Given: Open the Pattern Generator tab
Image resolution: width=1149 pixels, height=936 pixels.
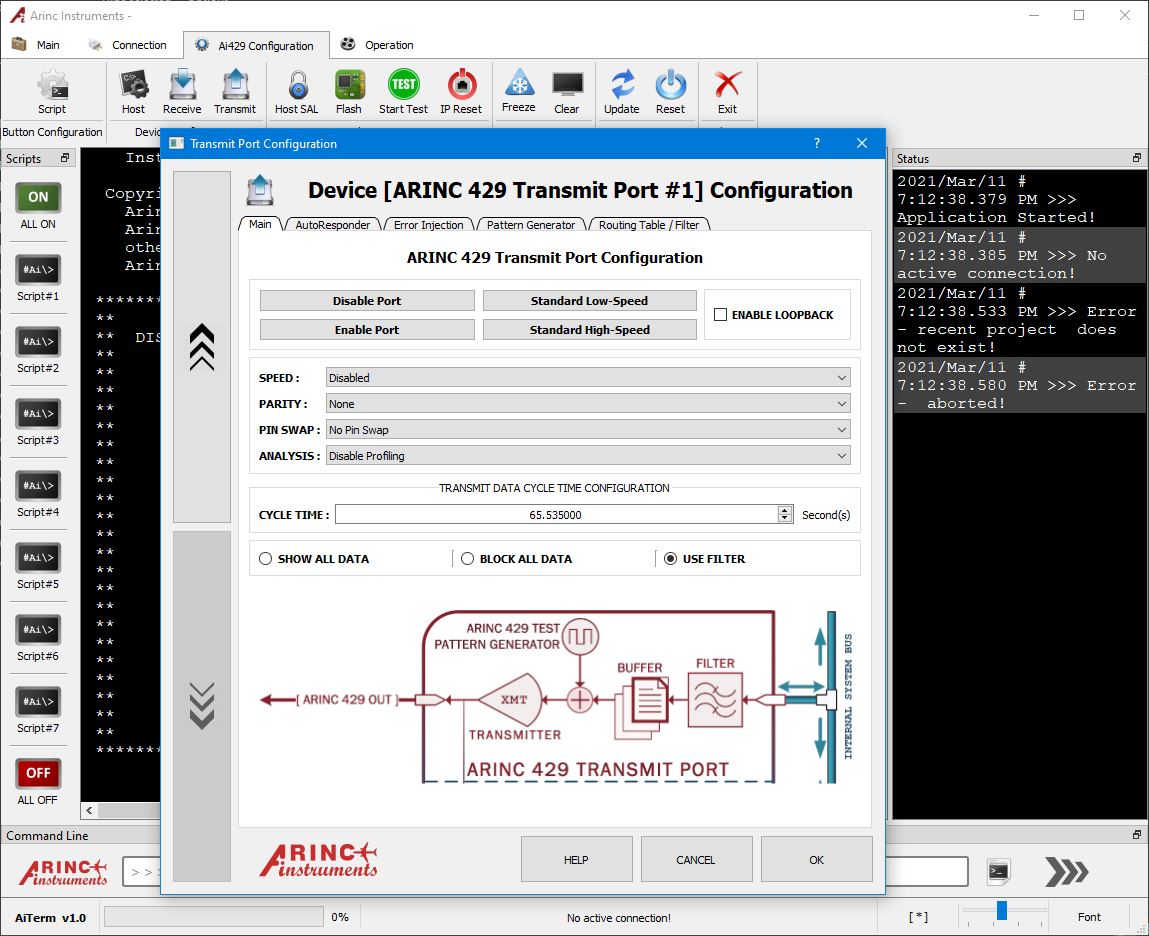Looking at the screenshot, I should (x=530, y=225).
